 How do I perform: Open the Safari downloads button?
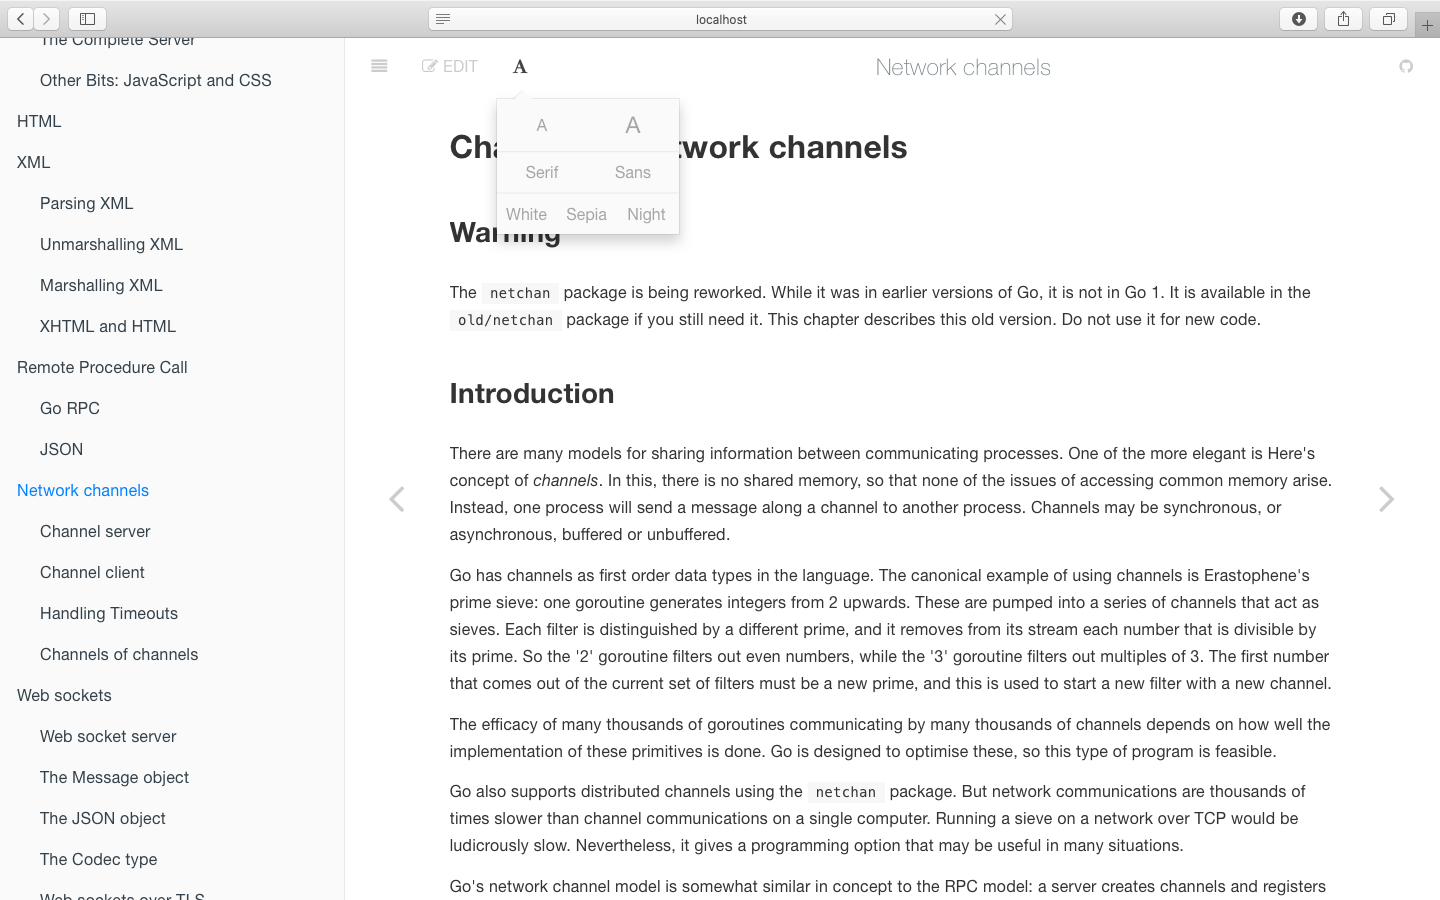(1298, 19)
